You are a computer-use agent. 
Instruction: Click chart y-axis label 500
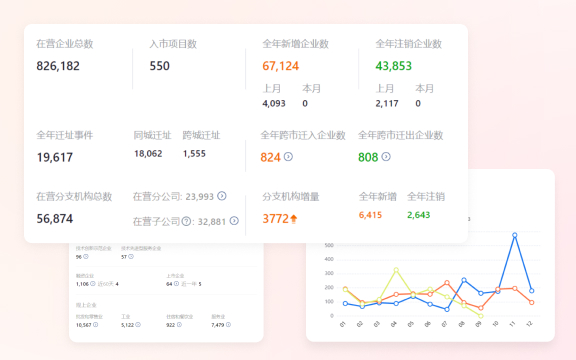329,245
